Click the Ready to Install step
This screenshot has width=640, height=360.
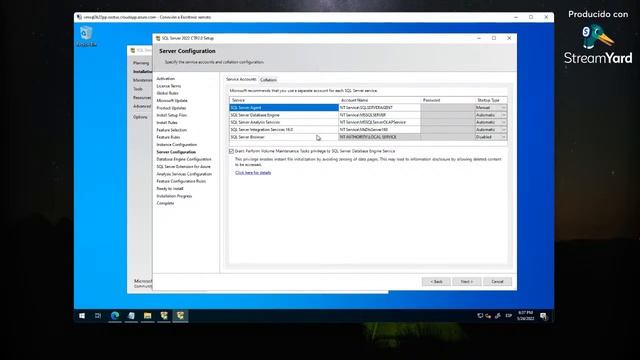coord(170,189)
